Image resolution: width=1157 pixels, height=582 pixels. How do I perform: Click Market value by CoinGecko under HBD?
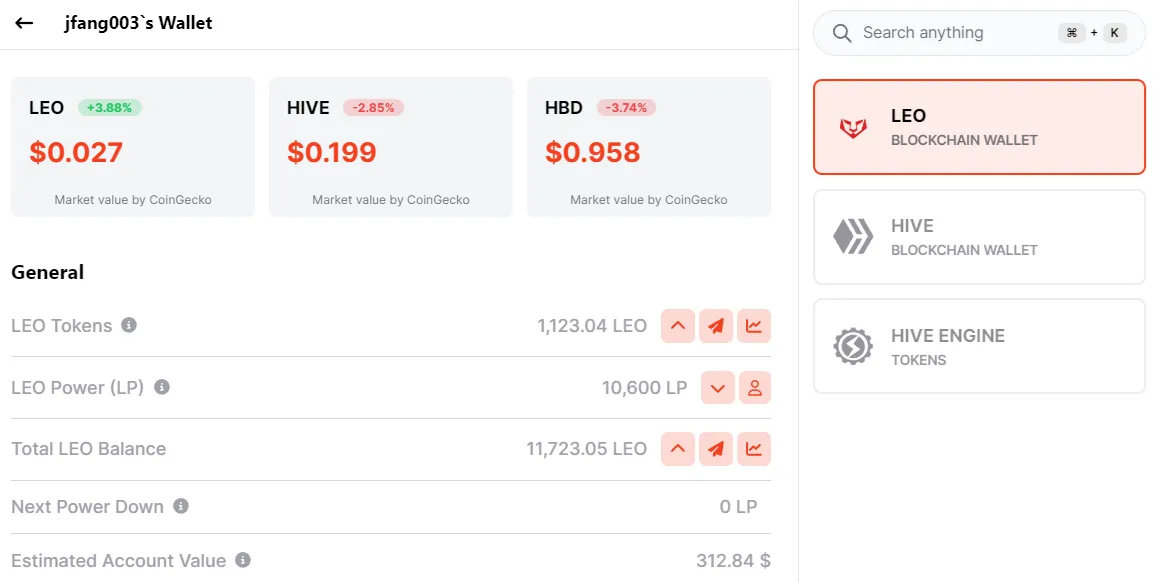pyautogui.click(x=649, y=199)
